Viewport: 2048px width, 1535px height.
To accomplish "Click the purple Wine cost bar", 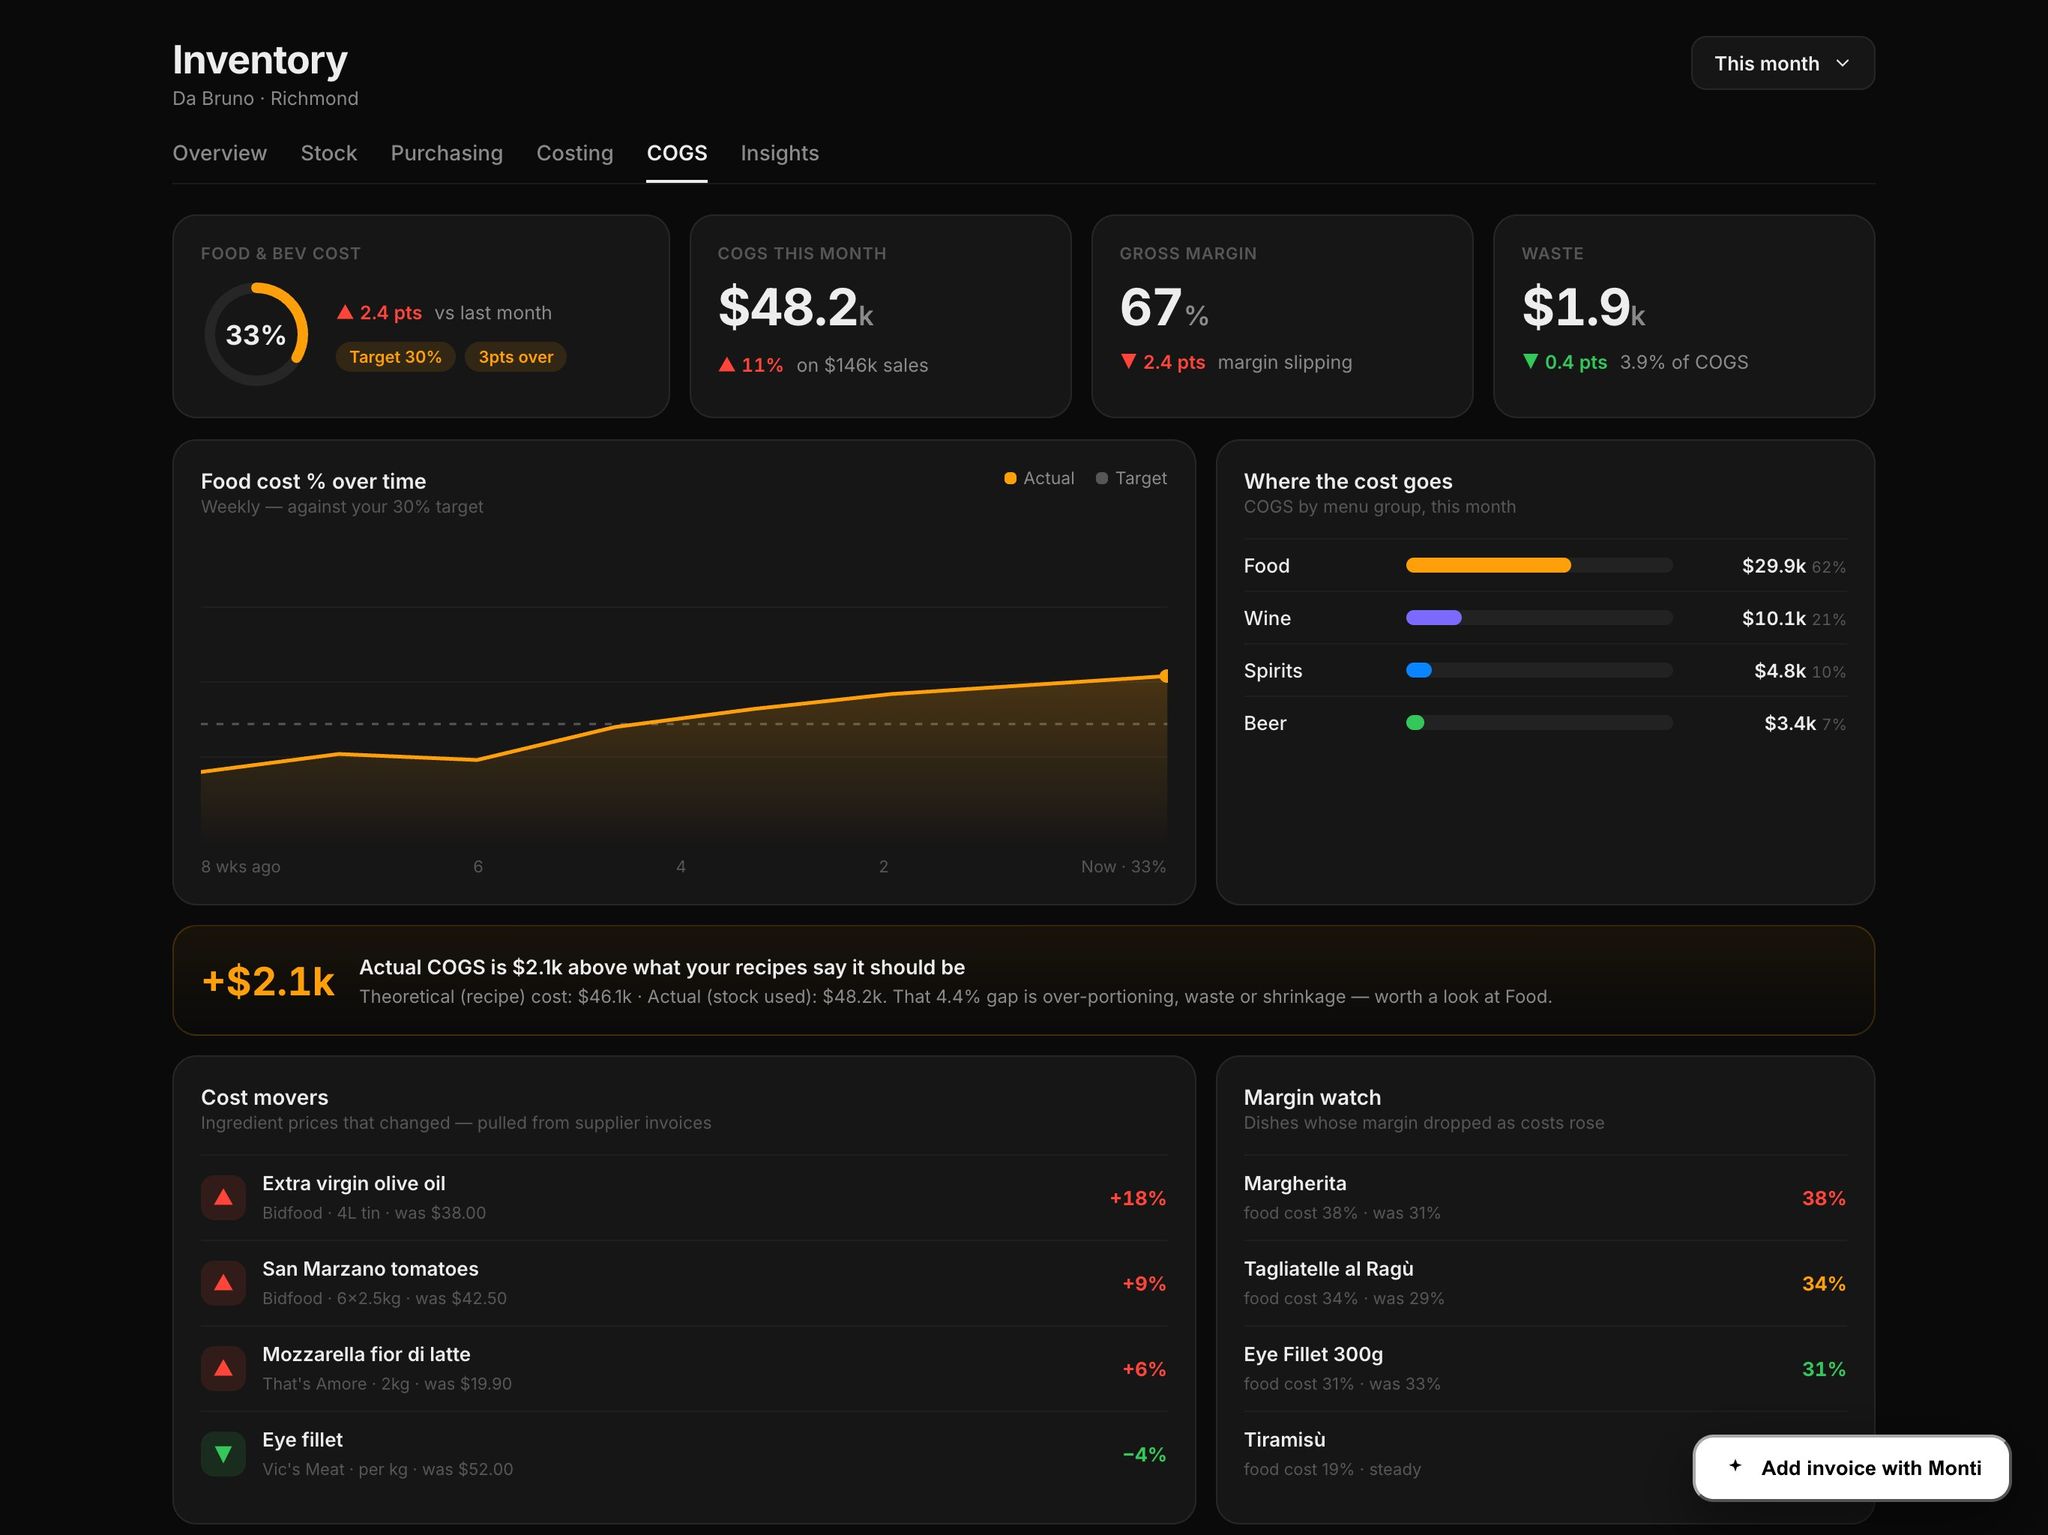I will (1433, 618).
